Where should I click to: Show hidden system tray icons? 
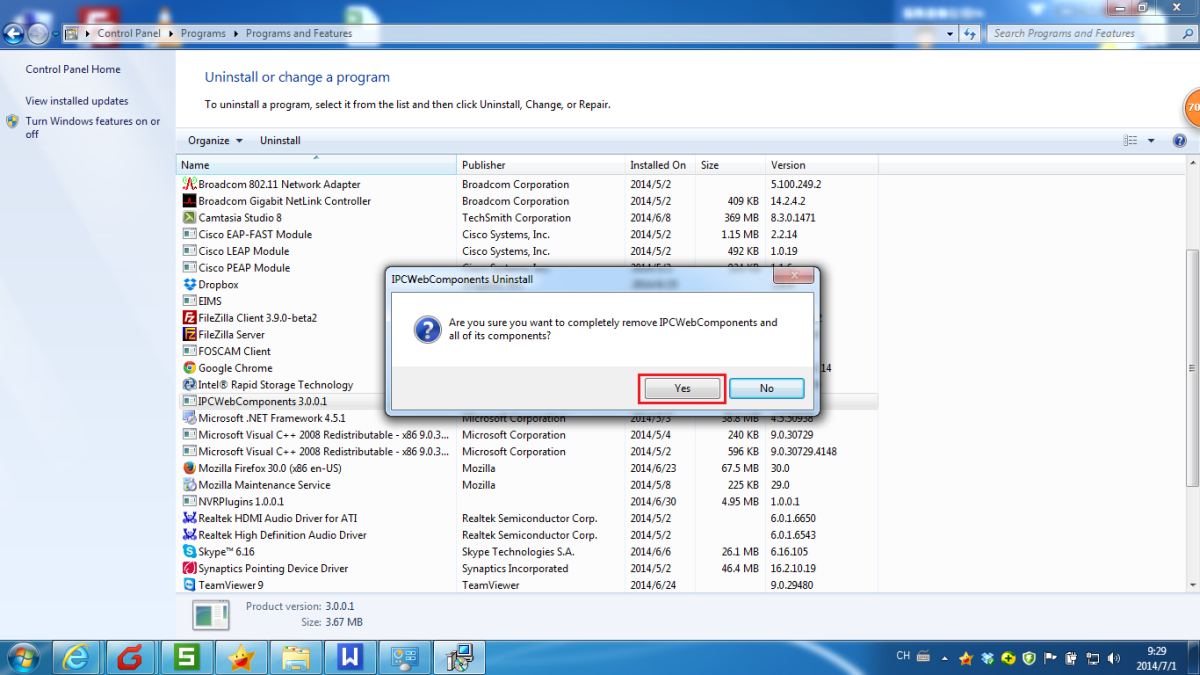tap(945, 658)
